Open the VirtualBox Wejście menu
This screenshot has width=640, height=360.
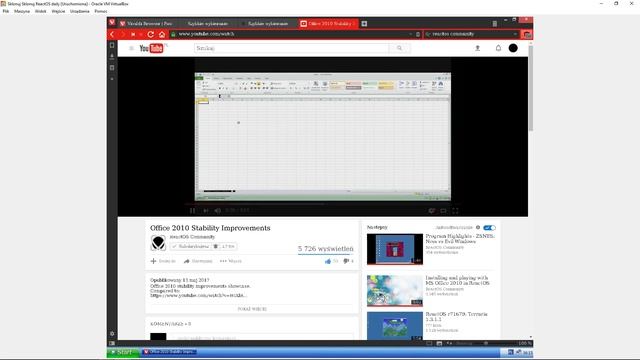pyautogui.click(x=58, y=11)
